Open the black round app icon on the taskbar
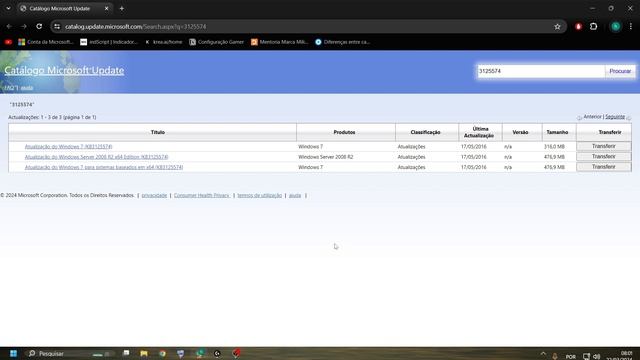 [217, 353]
